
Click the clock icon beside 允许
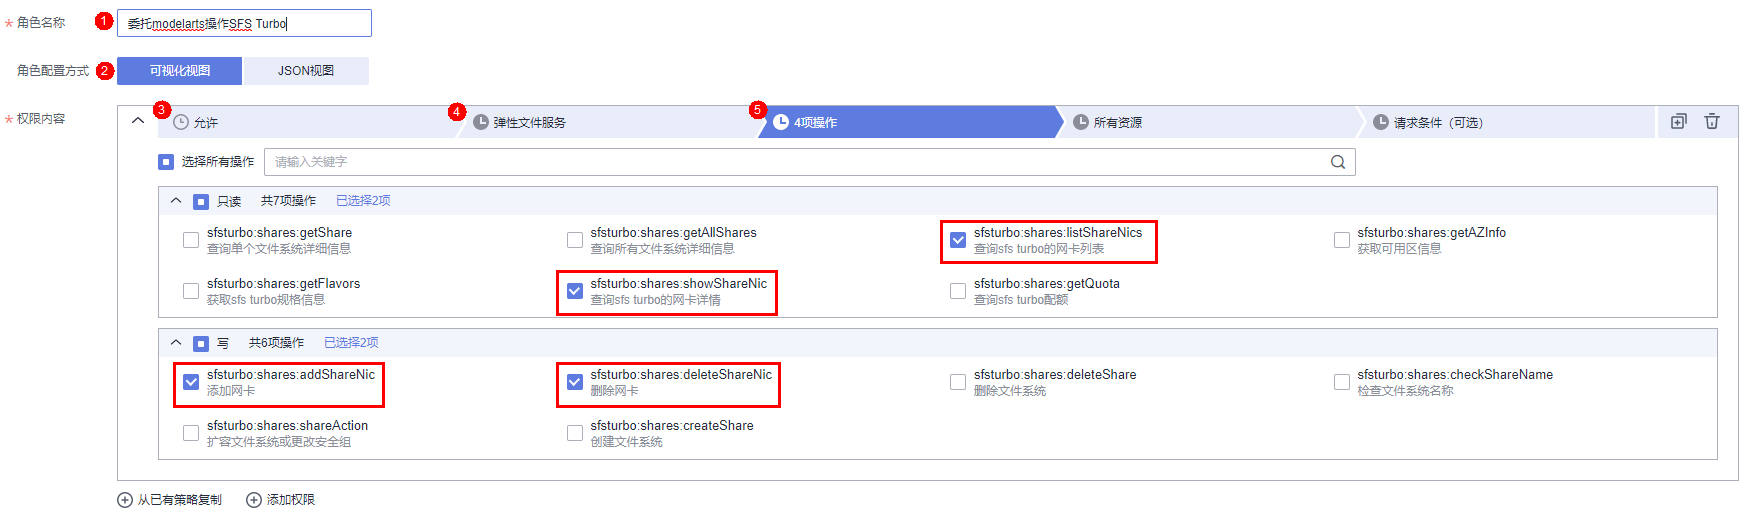pos(181,122)
